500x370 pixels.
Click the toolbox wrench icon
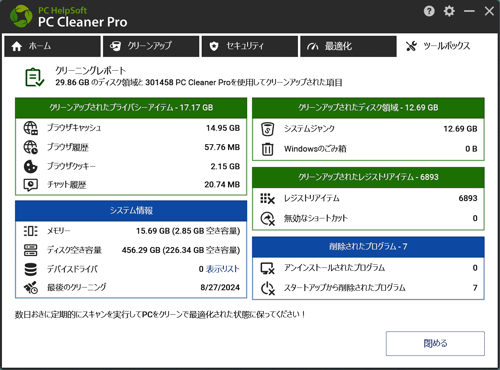(411, 46)
